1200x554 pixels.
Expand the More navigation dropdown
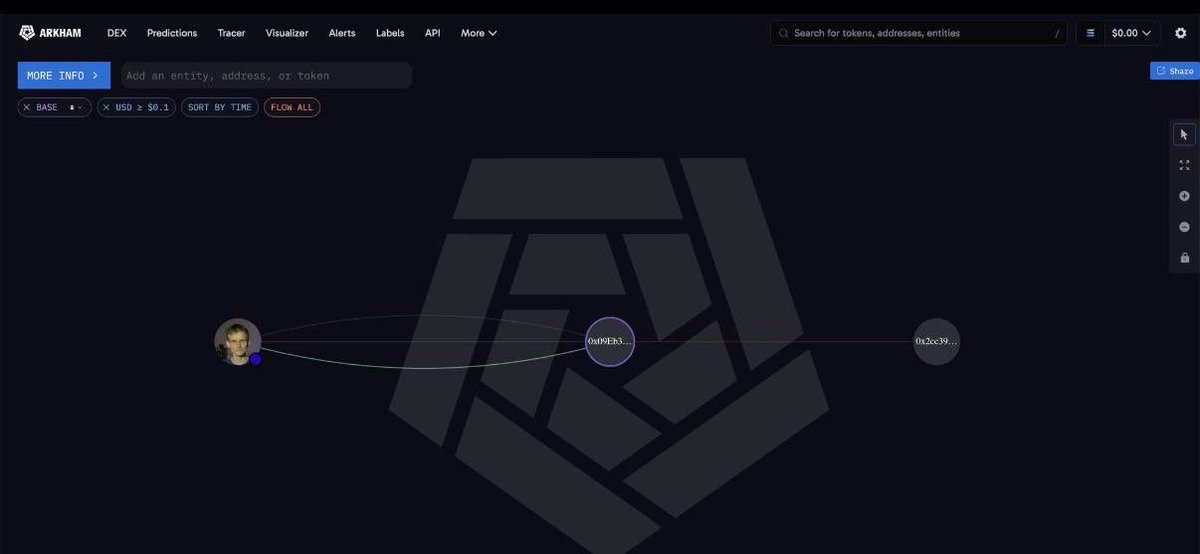tap(479, 33)
